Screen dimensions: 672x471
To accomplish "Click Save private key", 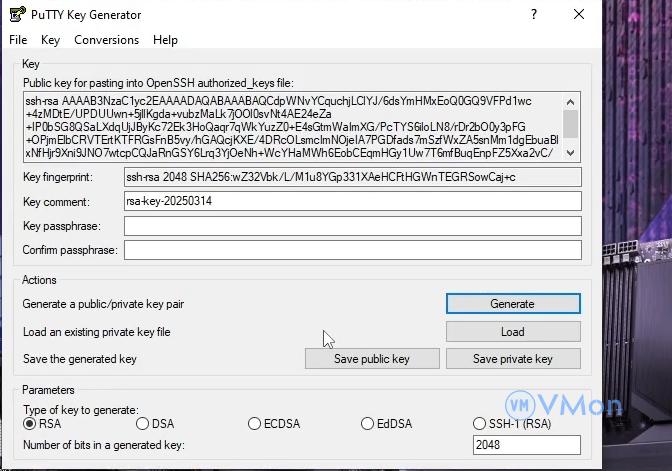I will click(512, 359).
